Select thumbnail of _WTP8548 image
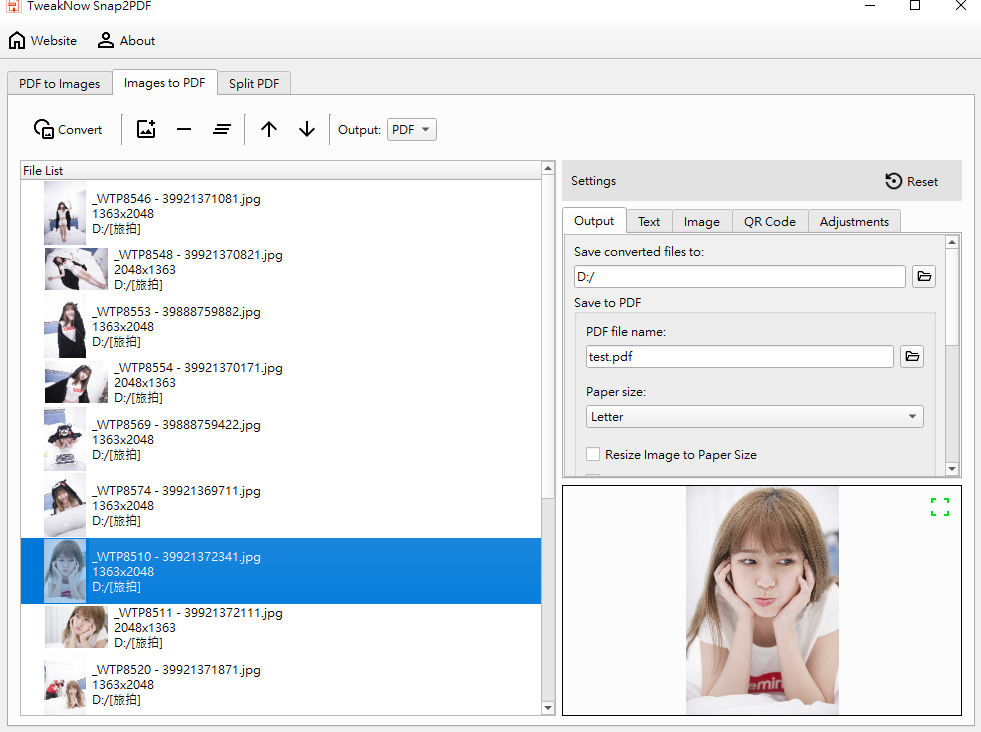The height and width of the screenshot is (732, 981). pos(76,269)
